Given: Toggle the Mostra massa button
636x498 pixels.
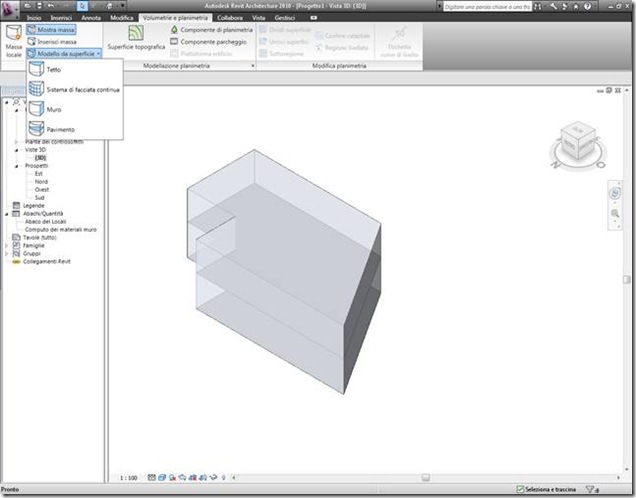Looking at the screenshot, I should click(x=51, y=30).
